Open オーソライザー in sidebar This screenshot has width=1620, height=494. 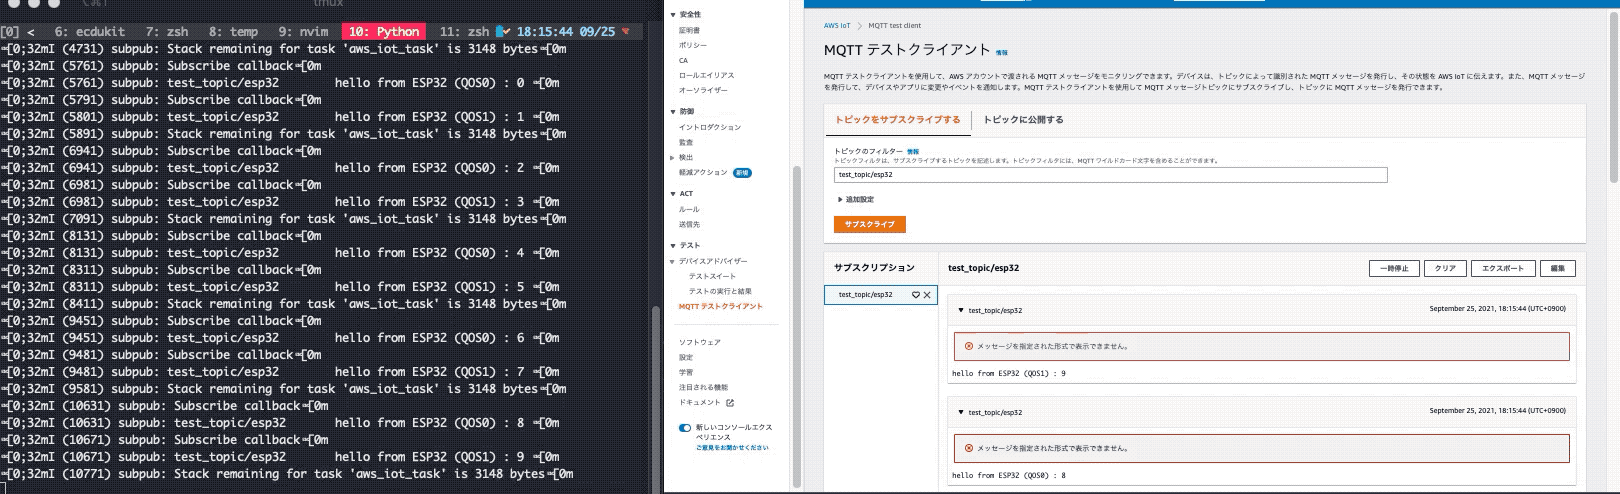click(x=703, y=90)
